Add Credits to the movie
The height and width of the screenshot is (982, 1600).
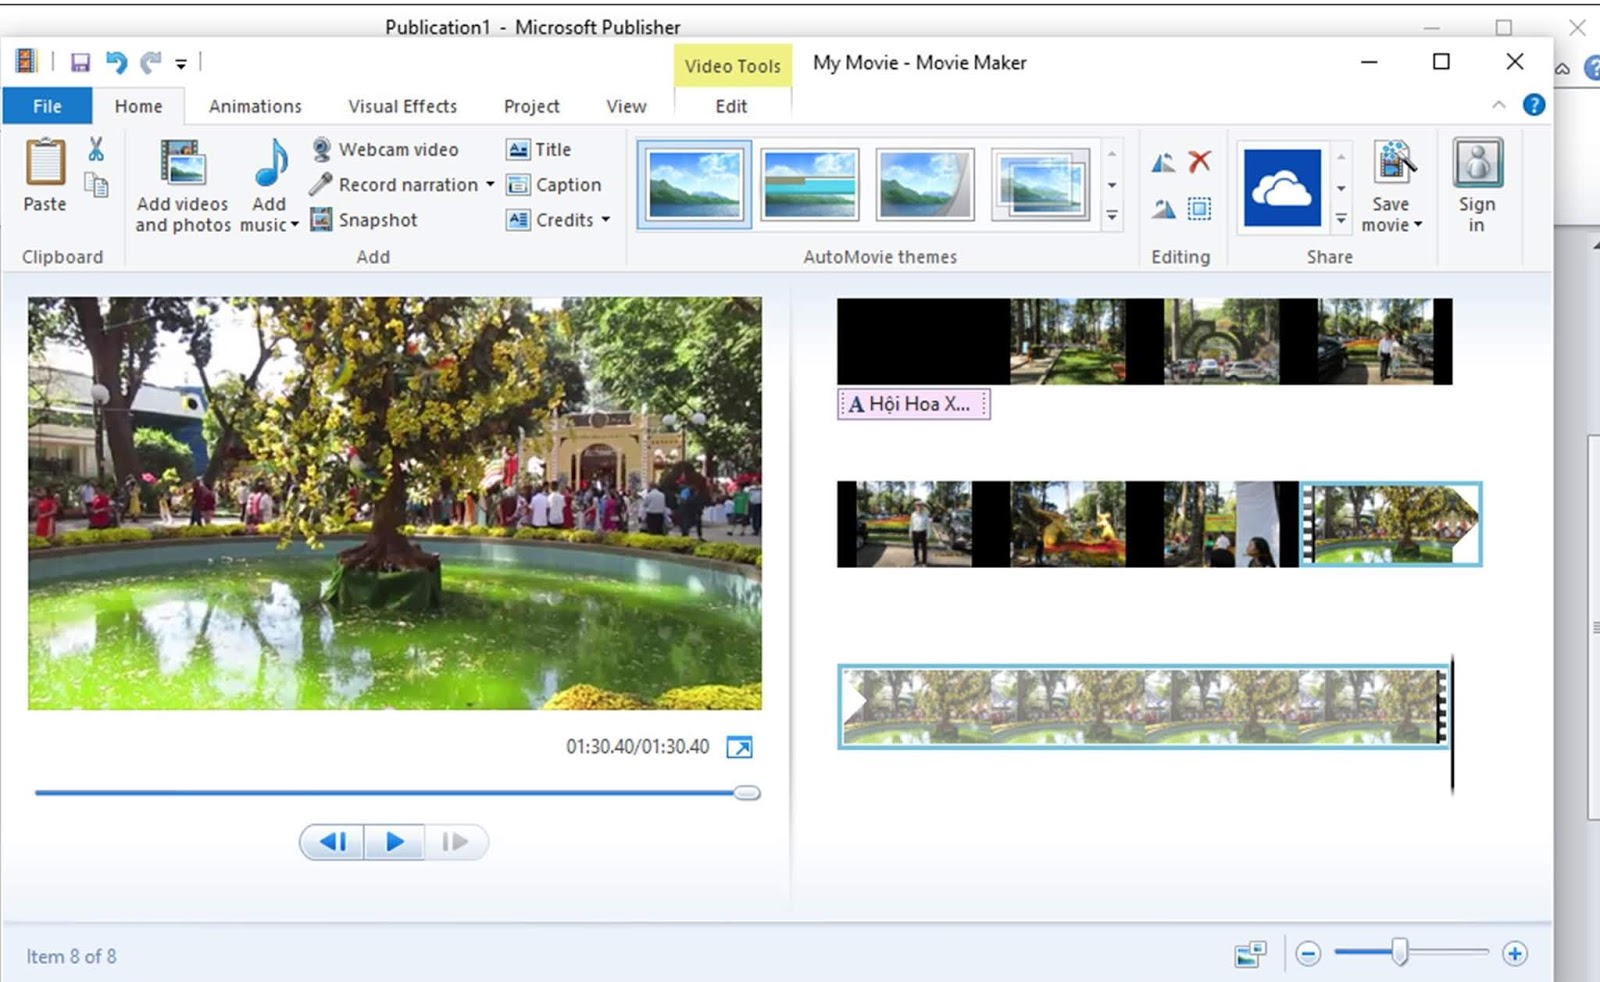point(550,220)
